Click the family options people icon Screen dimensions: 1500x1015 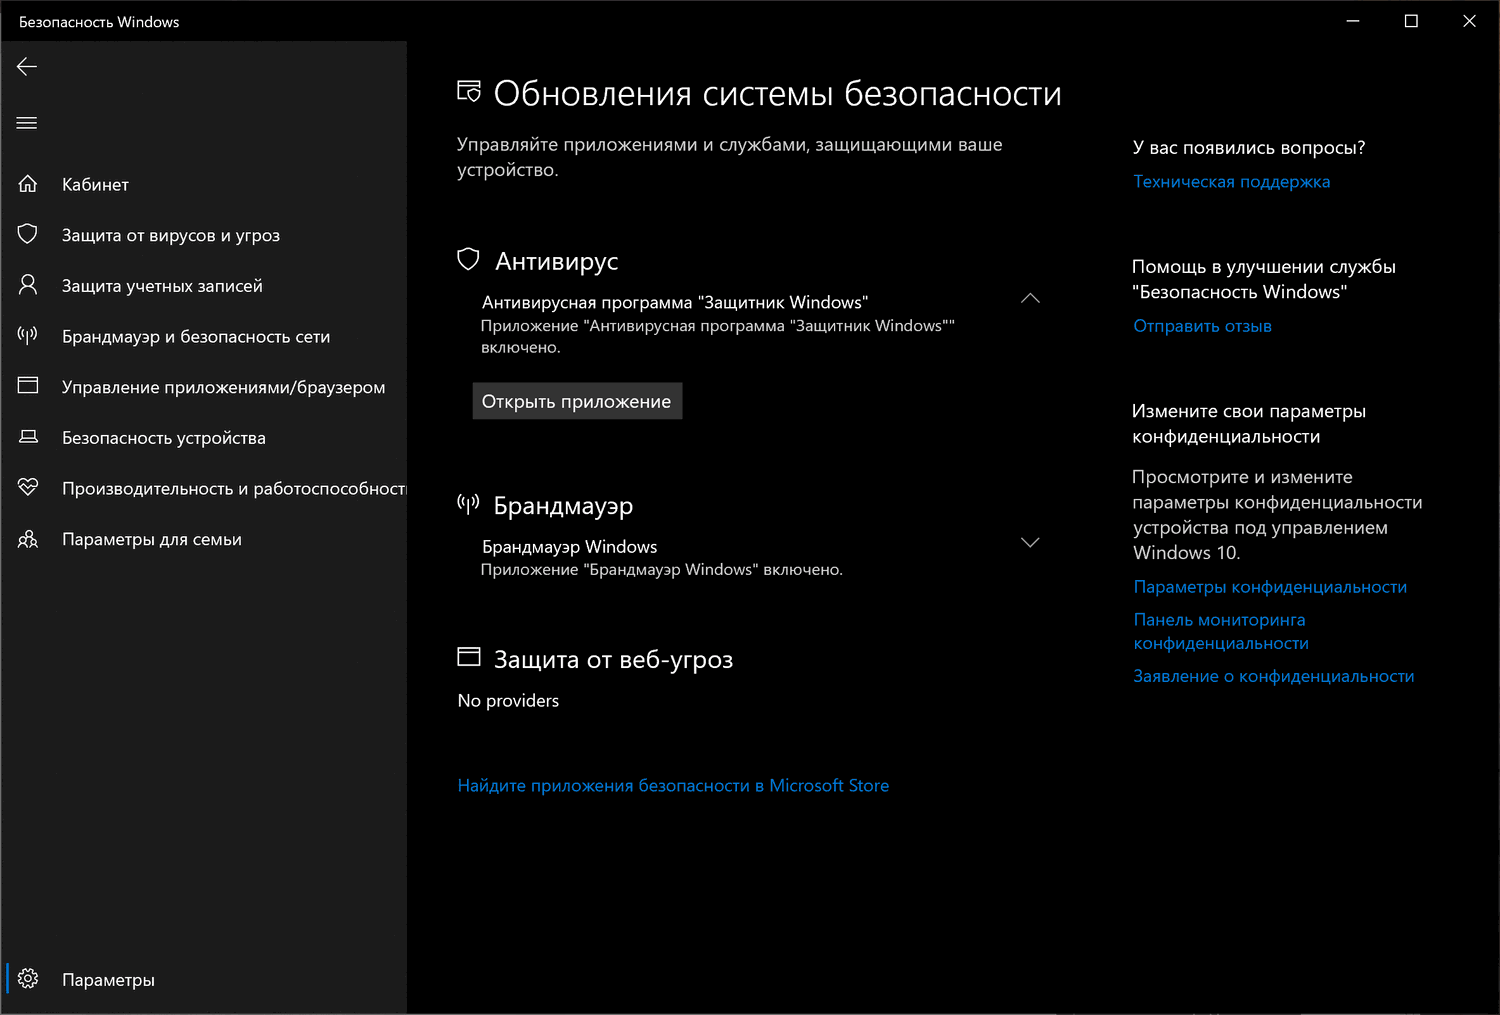click(x=28, y=539)
